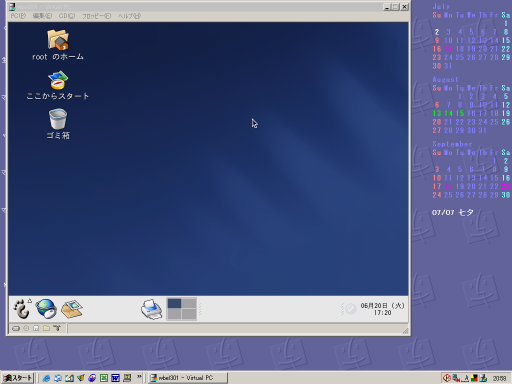The image size is (512, 384).
Task: Open the PC menu in Virtual PC
Action: point(18,16)
